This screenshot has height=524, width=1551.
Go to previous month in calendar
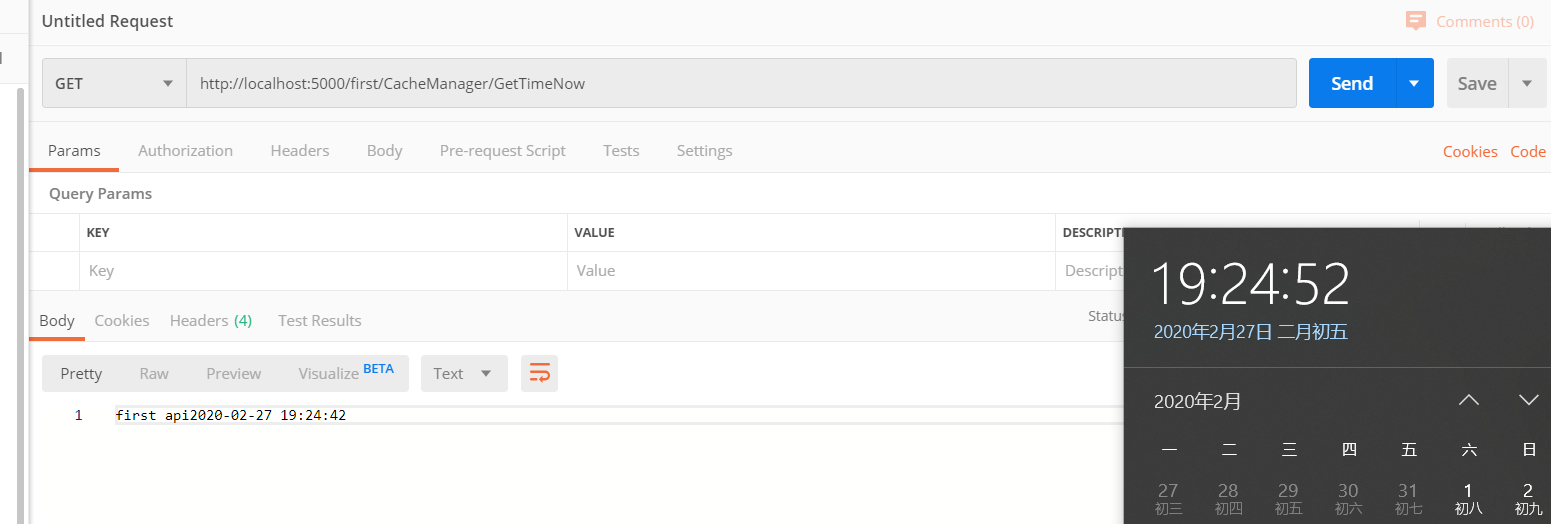click(x=1468, y=400)
